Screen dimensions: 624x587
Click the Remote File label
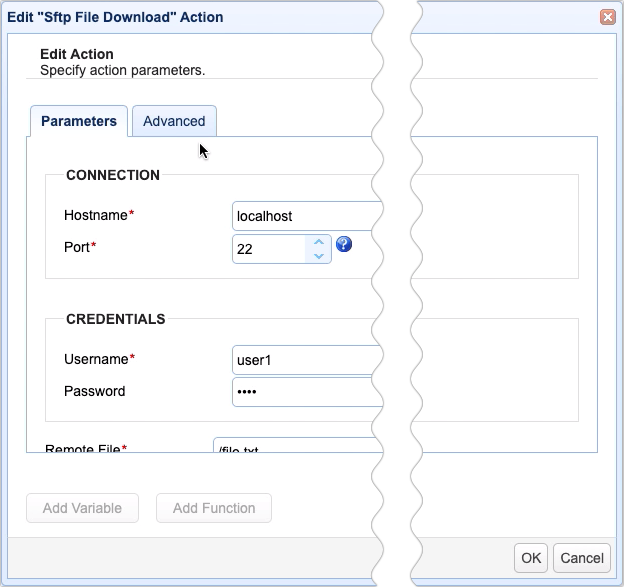coord(84,449)
